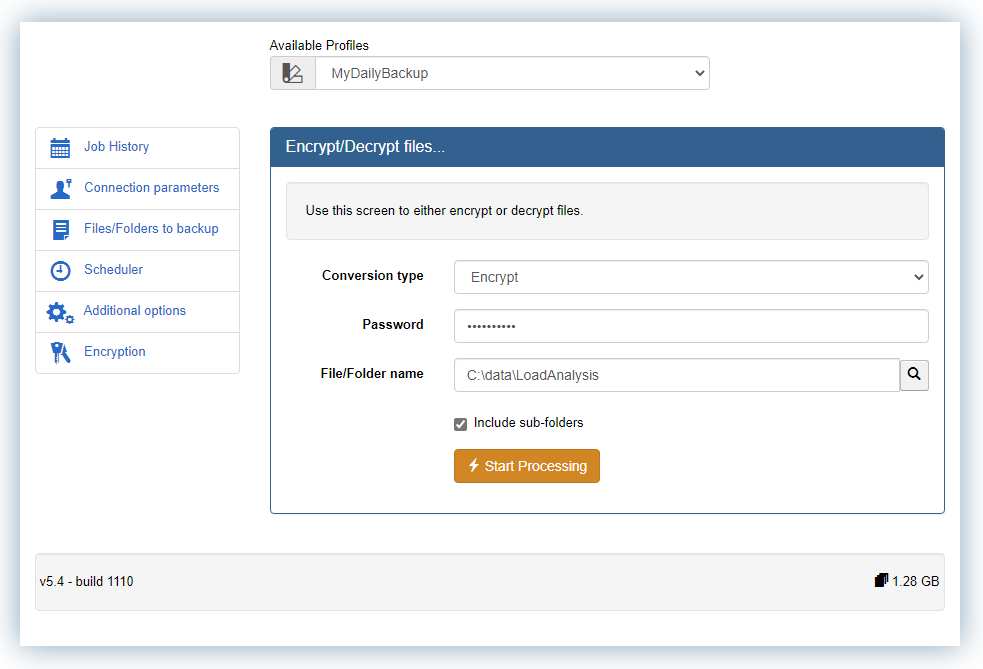Click the memory usage icon showing 1.28 GB
Screen dimensions: 983x669
tap(881, 579)
